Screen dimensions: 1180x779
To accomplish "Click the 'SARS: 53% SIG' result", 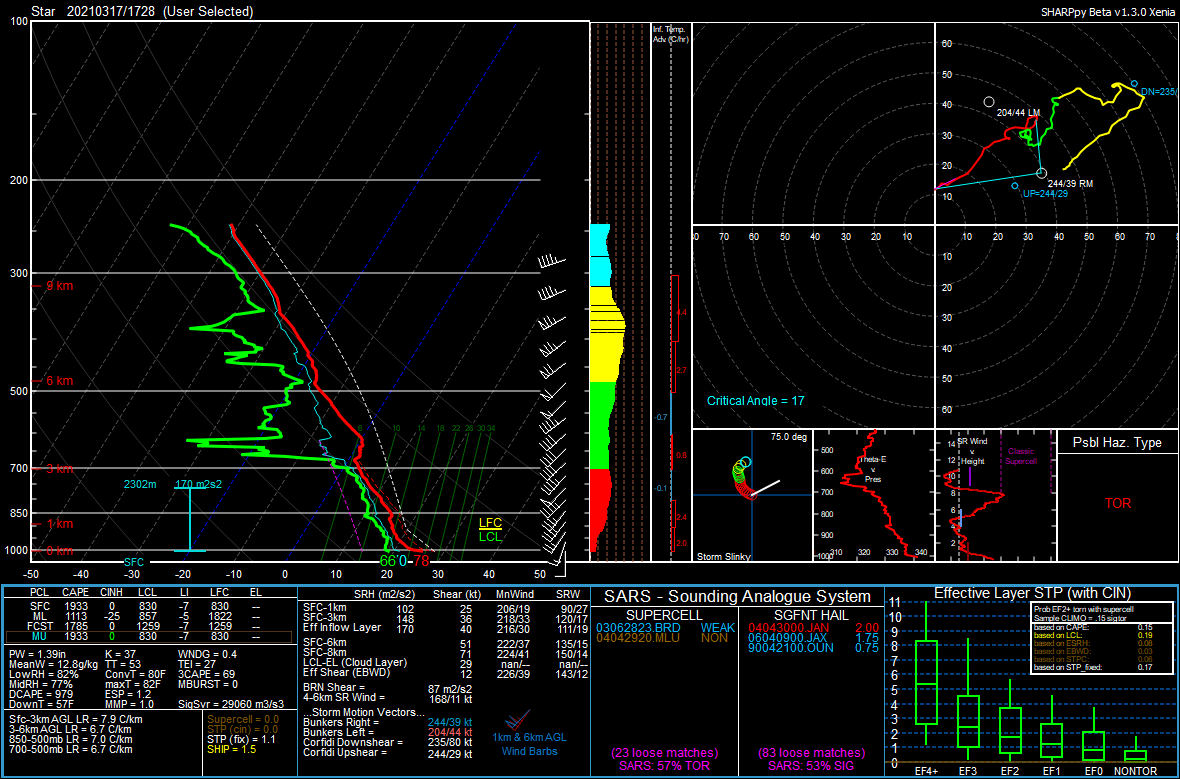I will tap(811, 766).
